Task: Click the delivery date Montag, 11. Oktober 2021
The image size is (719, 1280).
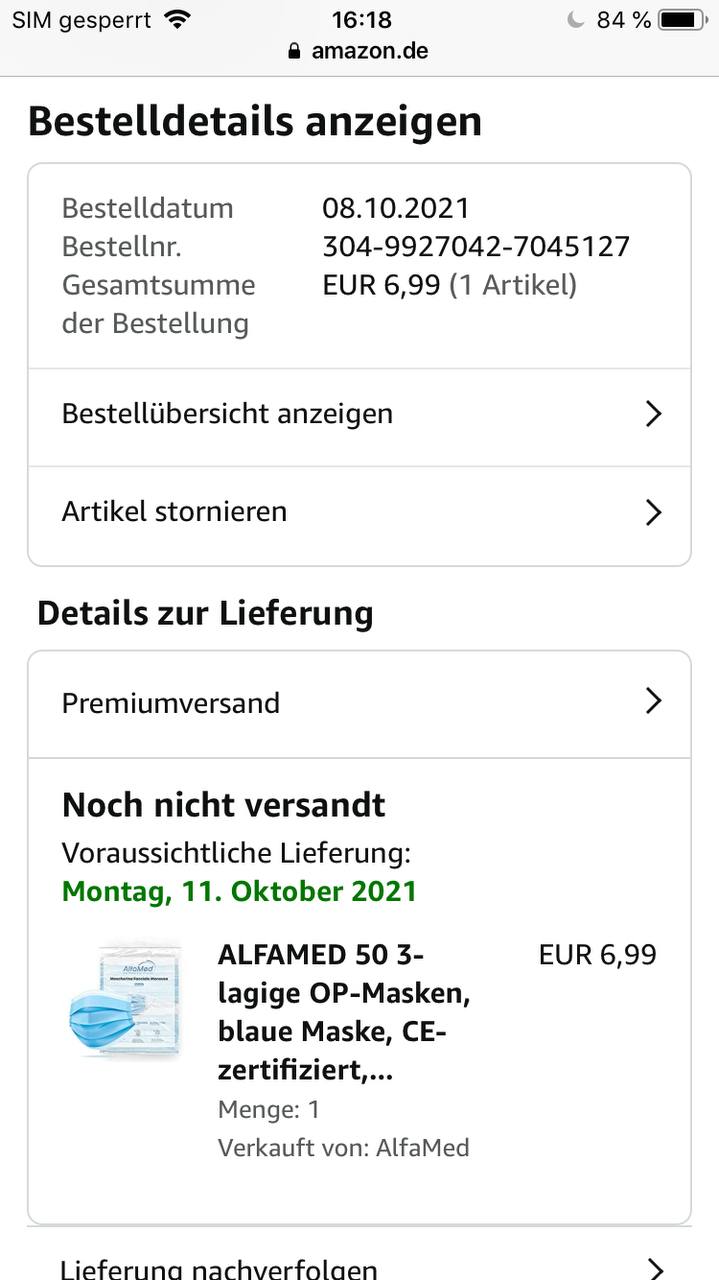Action: [239, 891]
